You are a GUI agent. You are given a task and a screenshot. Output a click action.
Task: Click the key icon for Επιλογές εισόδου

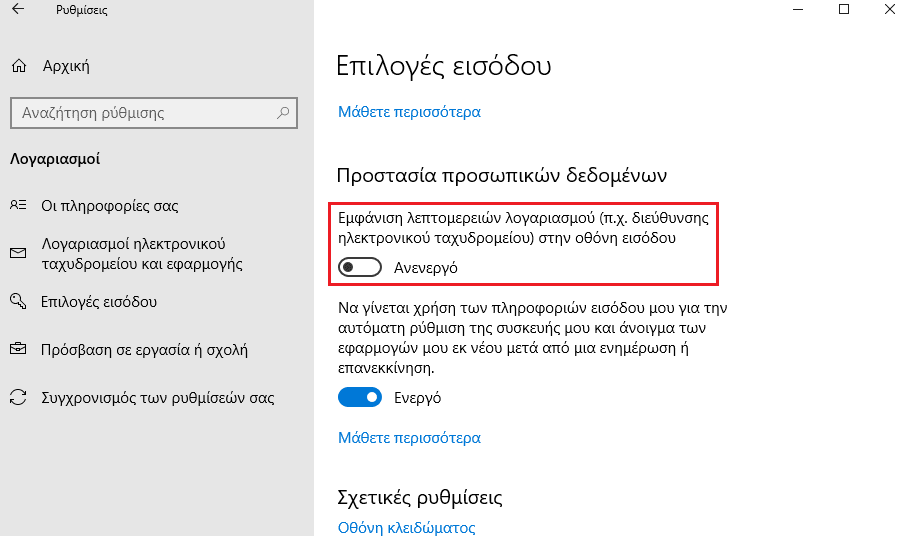(x=18, y=302)
